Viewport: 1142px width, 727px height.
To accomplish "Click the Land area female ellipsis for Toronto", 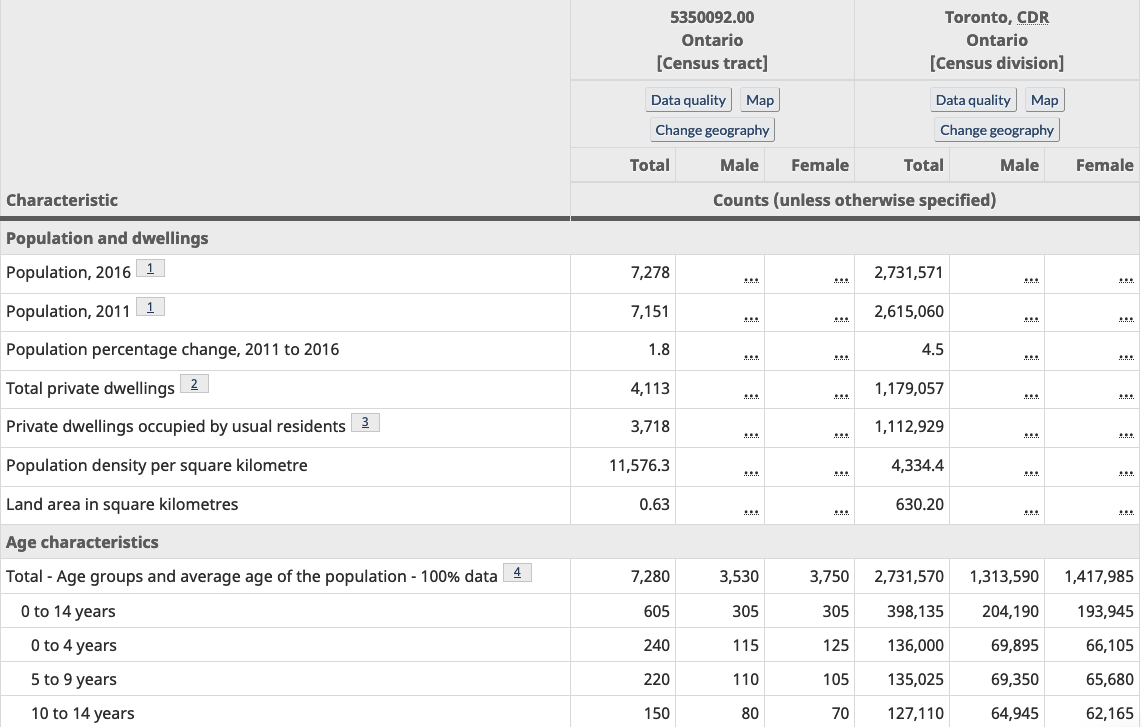I will [x=1126, y=511].
